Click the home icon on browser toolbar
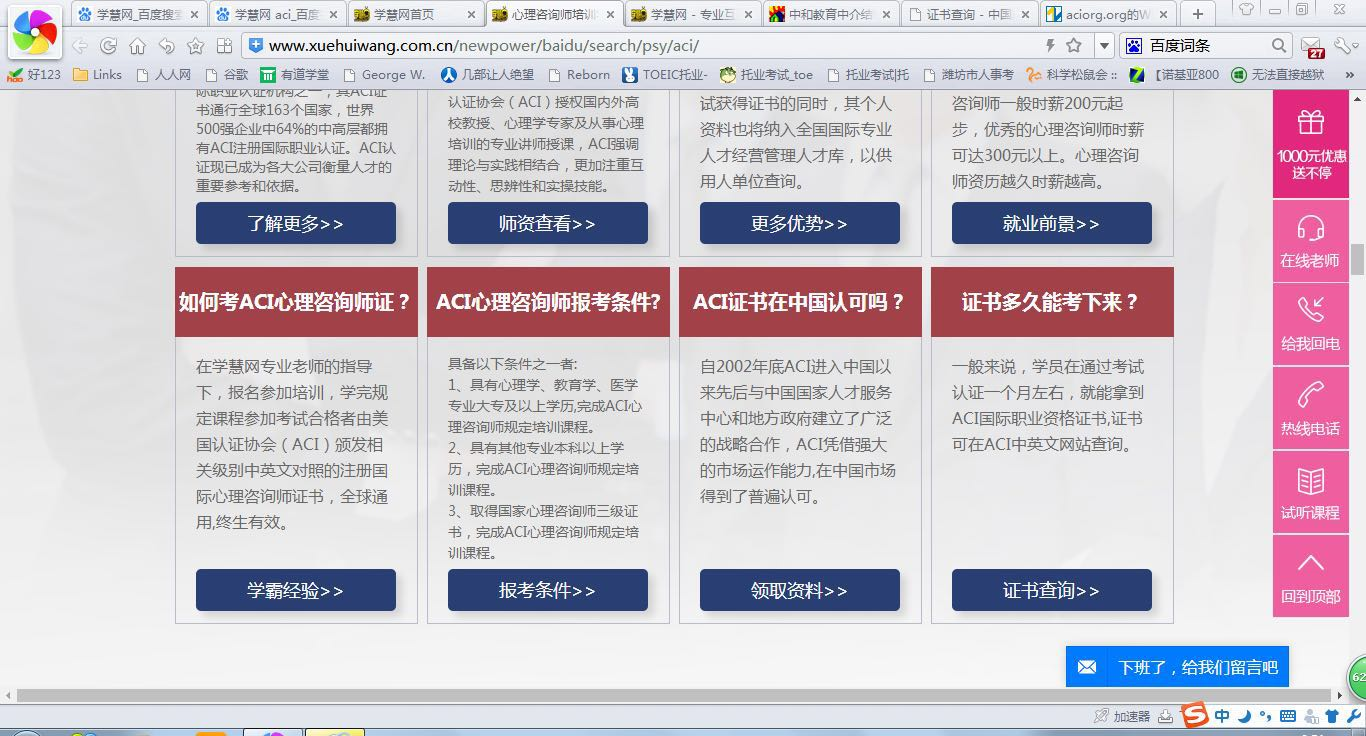 (135, 45)
